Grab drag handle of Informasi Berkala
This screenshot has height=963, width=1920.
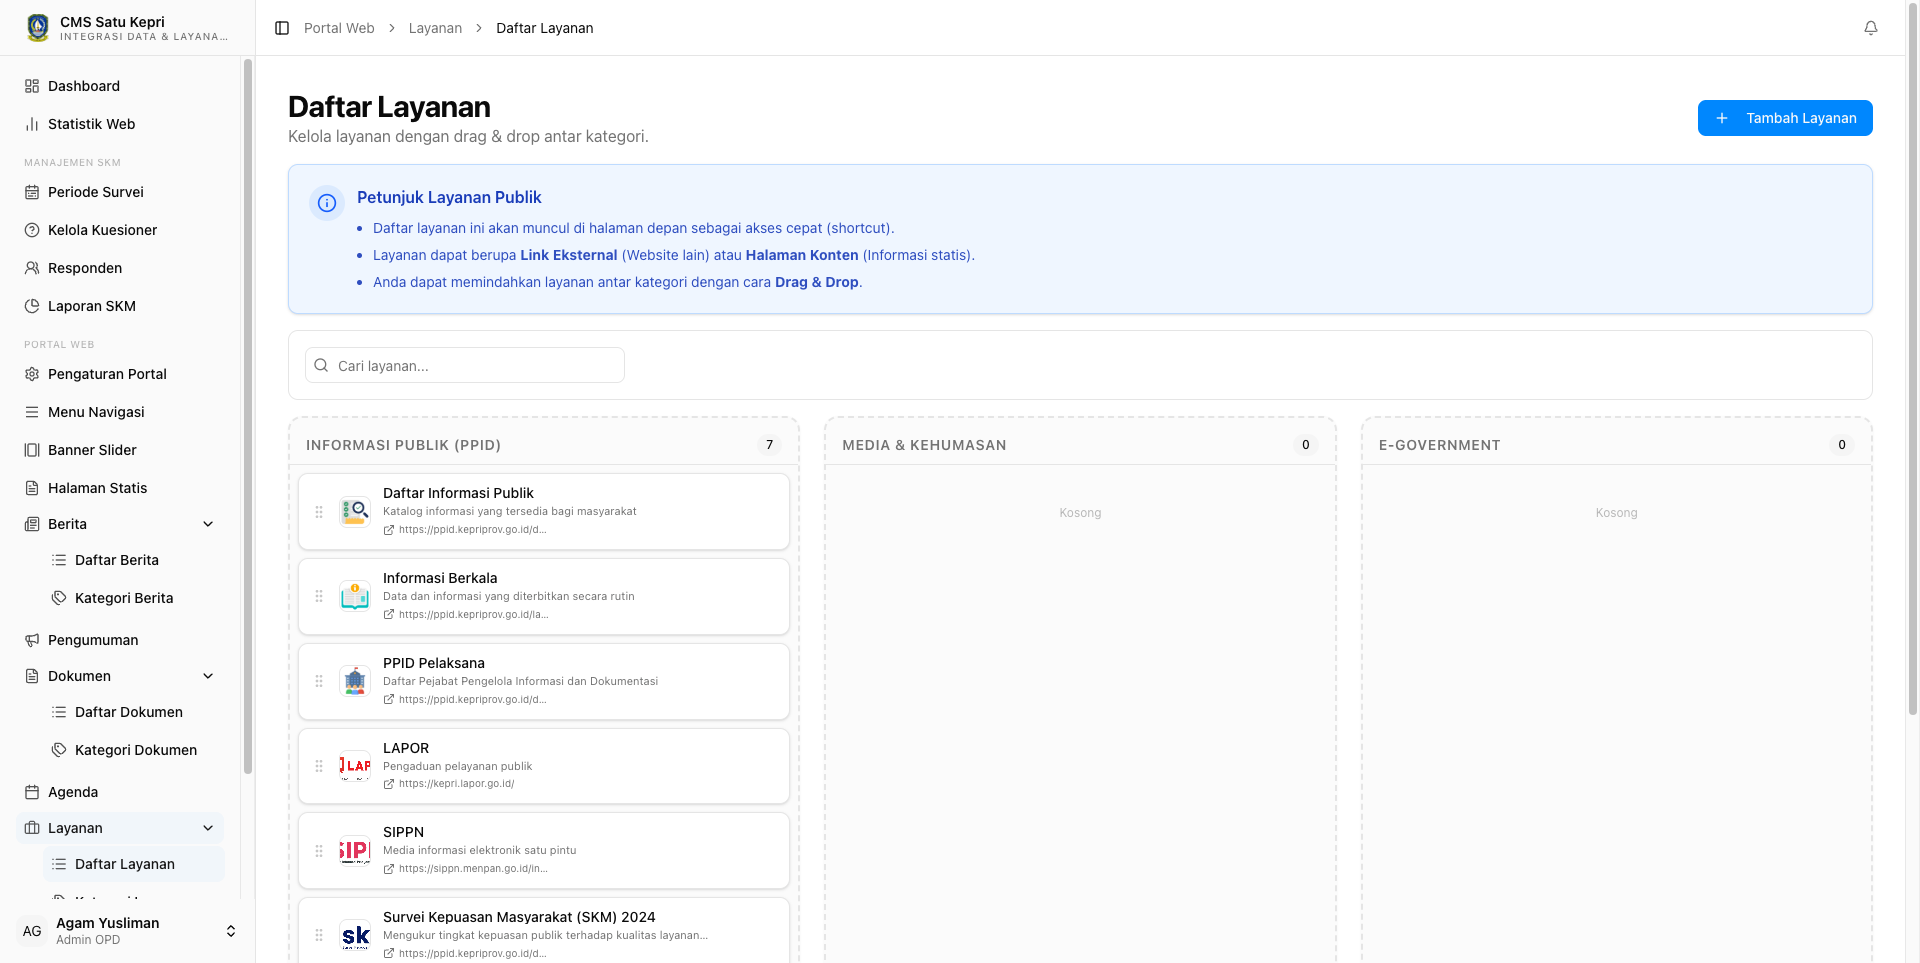click(x=319, y=597)
